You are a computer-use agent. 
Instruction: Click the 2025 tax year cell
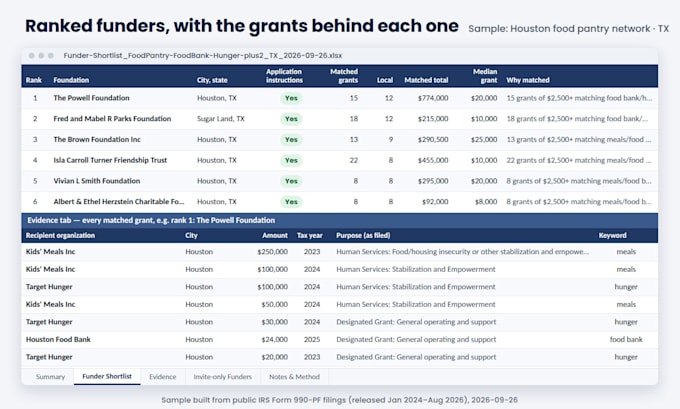tap(312, 340)
